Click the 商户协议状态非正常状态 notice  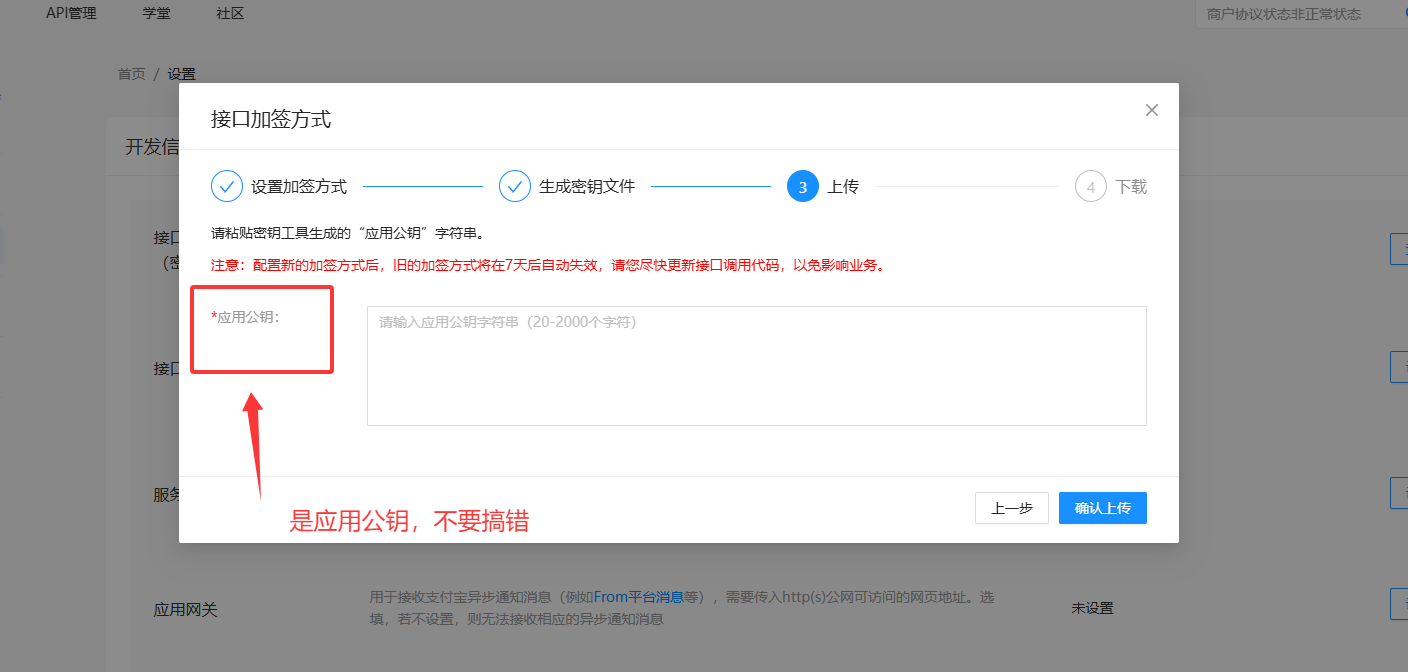[1285, 13]
